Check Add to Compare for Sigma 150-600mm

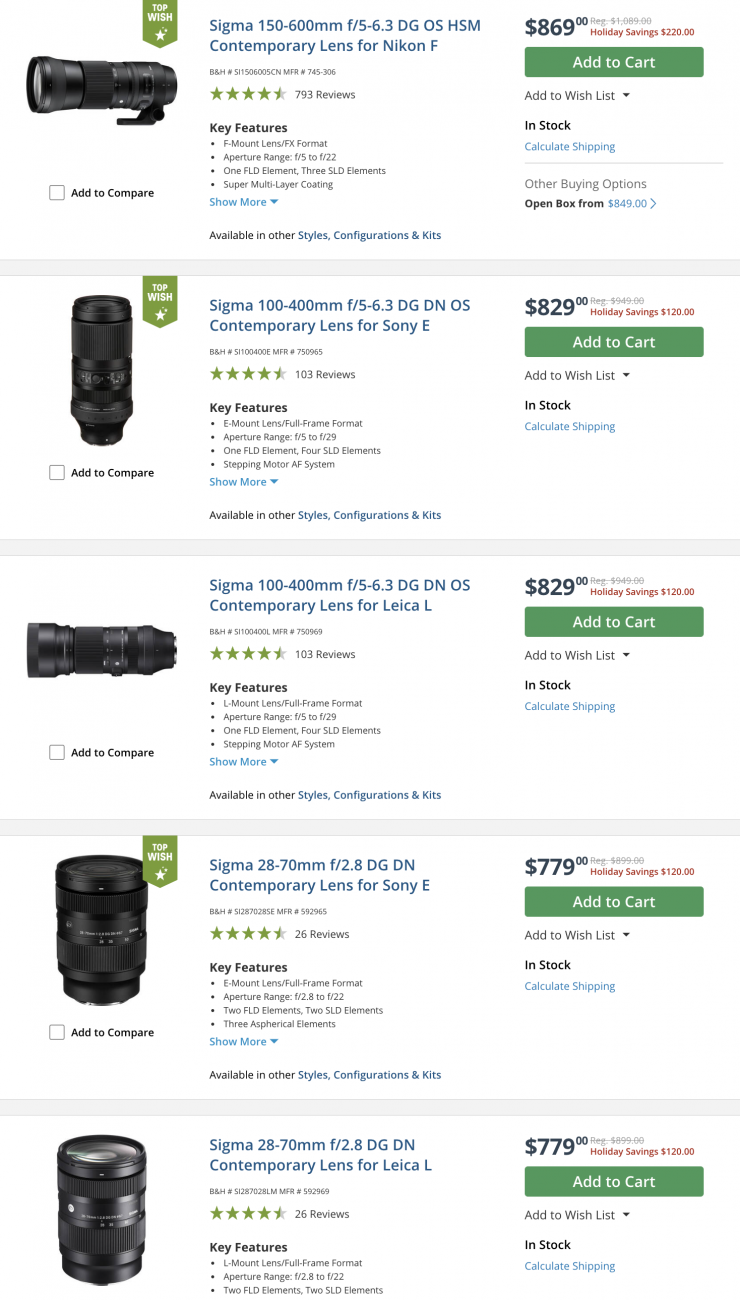coord(57,193)
